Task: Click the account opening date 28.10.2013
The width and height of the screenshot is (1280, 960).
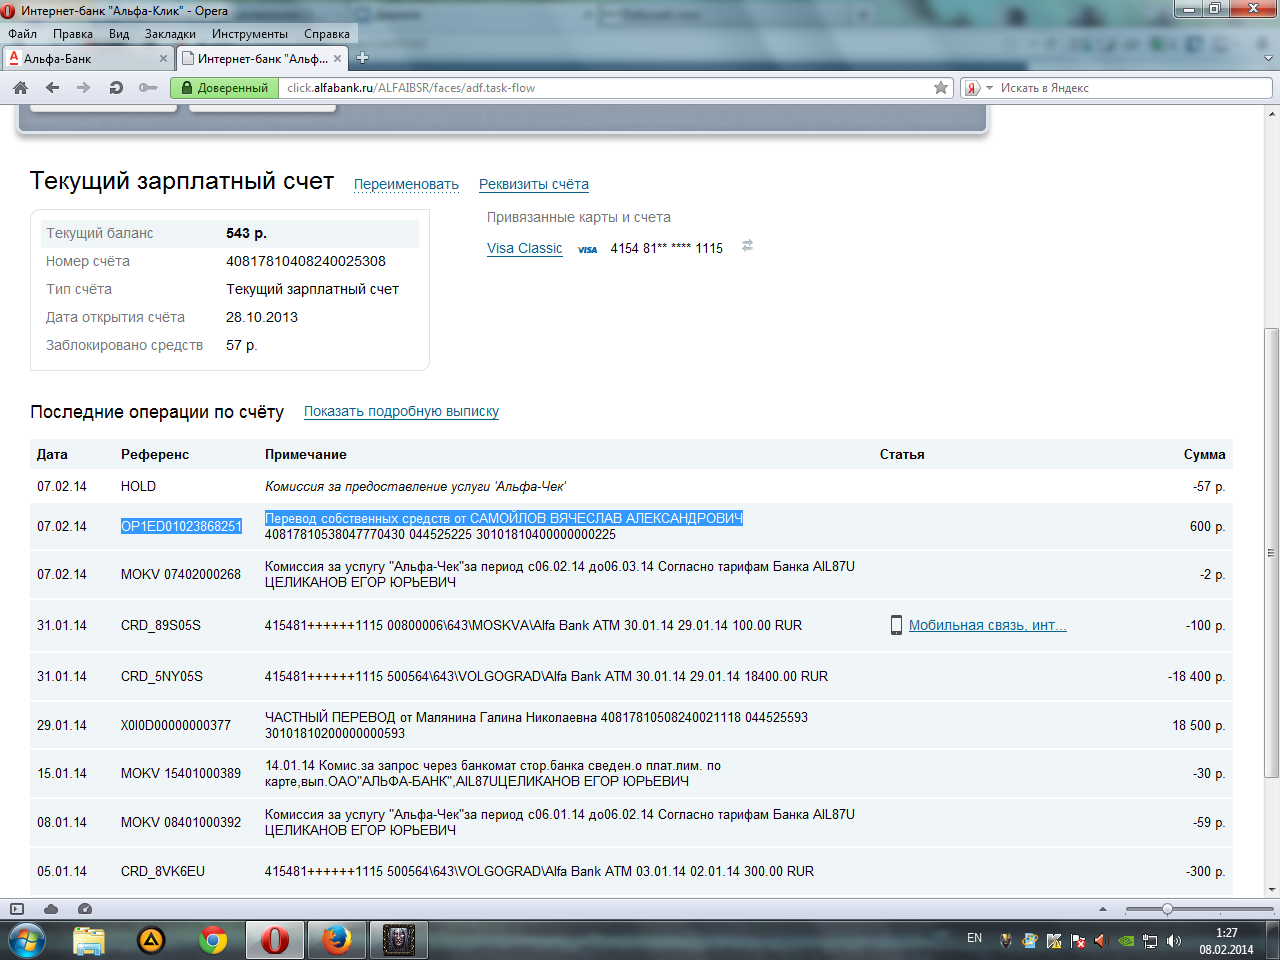Action: pyautogui.click(x=262, y=317)
